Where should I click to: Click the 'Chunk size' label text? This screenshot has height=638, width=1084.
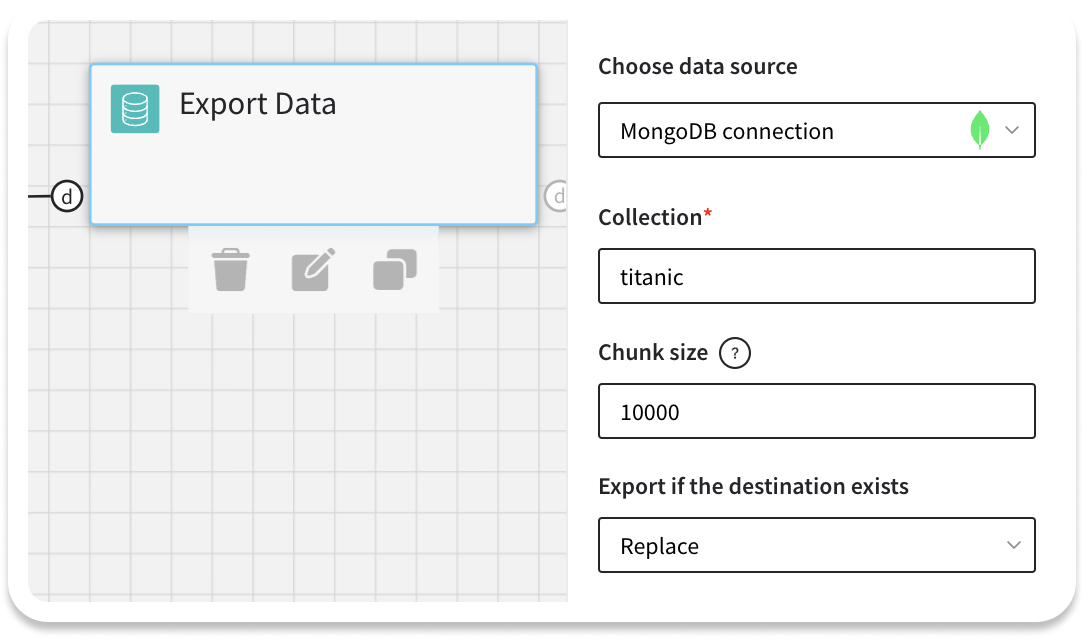653,353
